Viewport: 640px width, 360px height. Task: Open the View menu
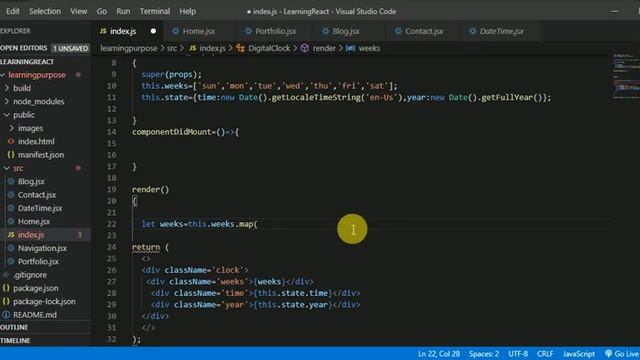(x=78, y=11)
